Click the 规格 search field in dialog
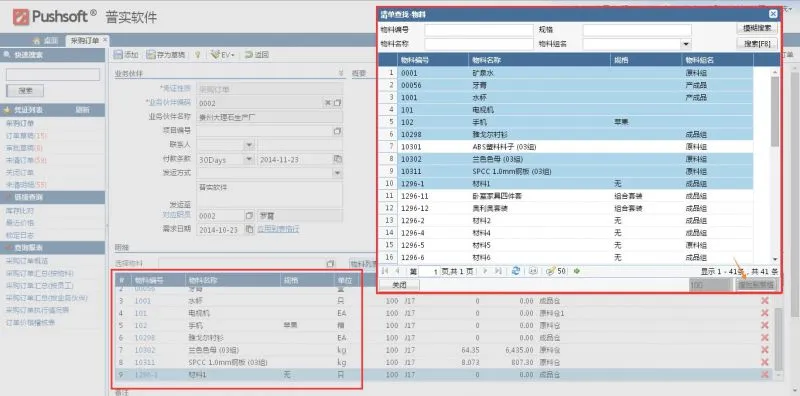 (x=637, y=30)
